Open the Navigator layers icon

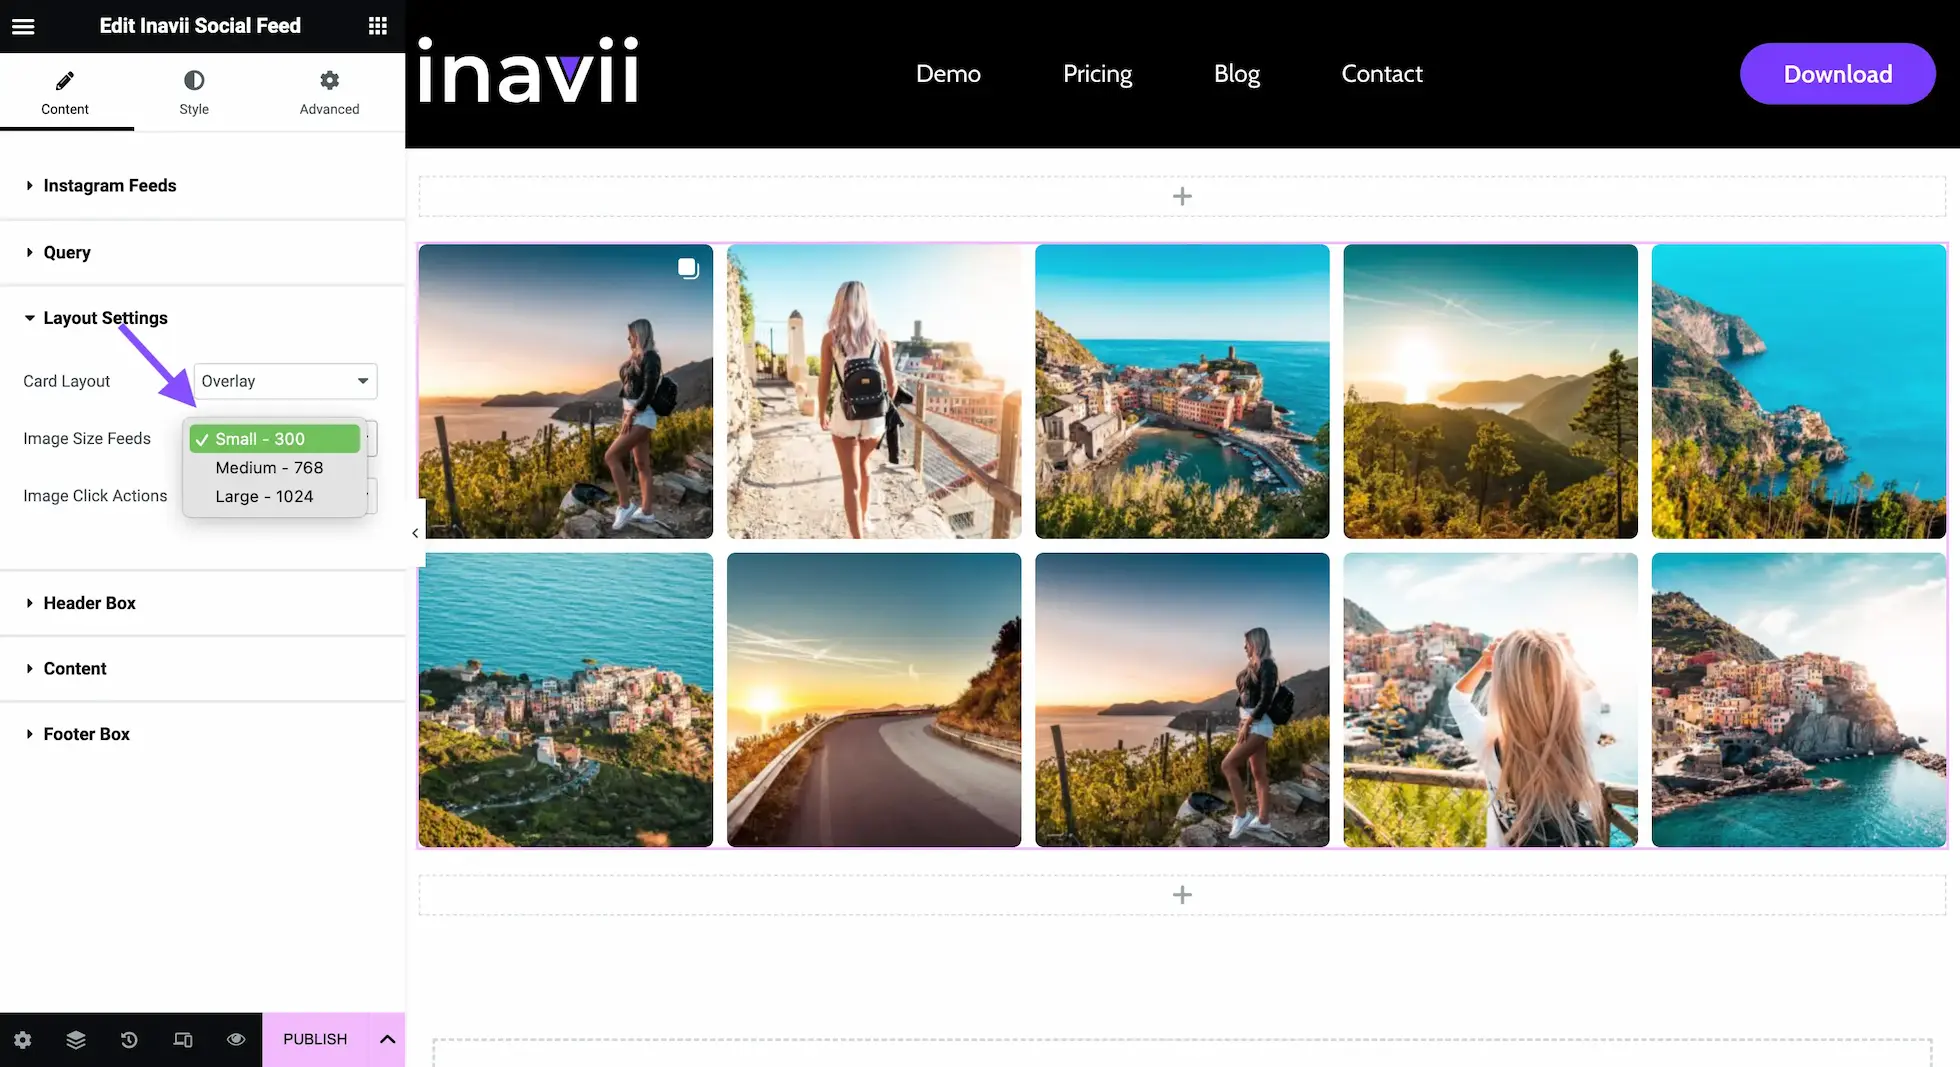pos(76,1040)
